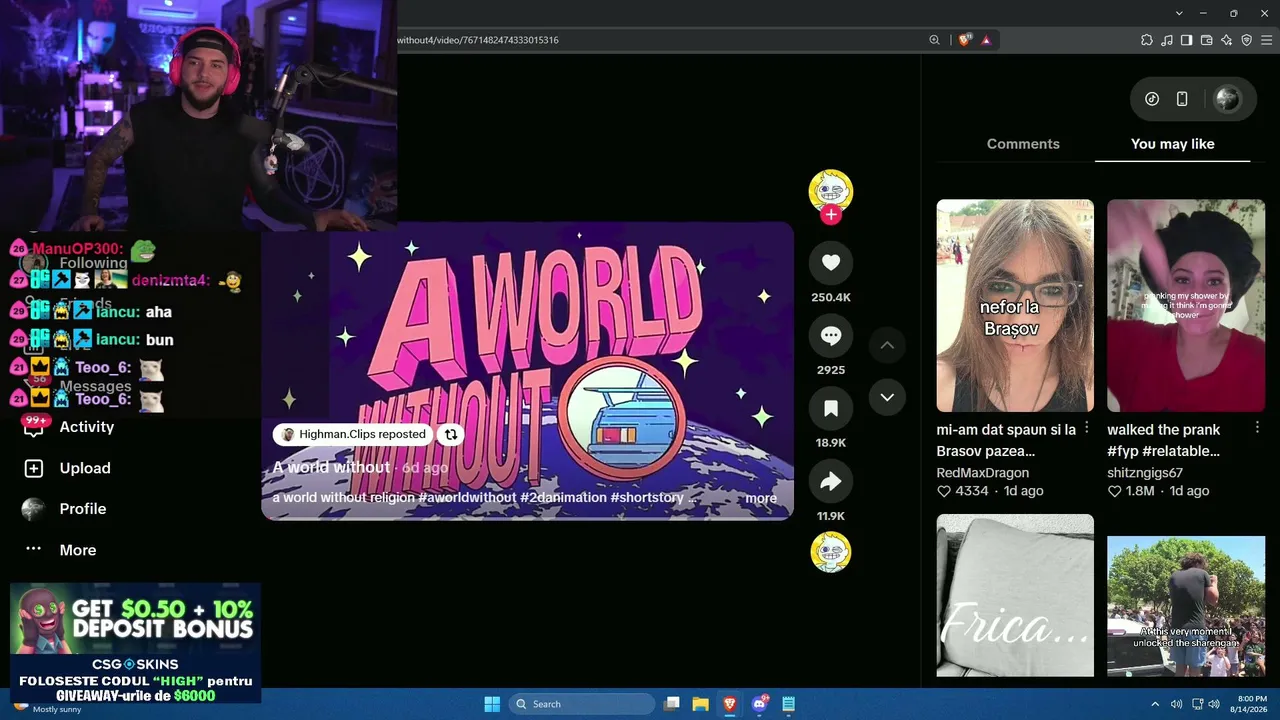This screenshot has height=720, width=1280.
Task: Toggle the browser sidebar panel icon
Action: tap(1186, 40)
